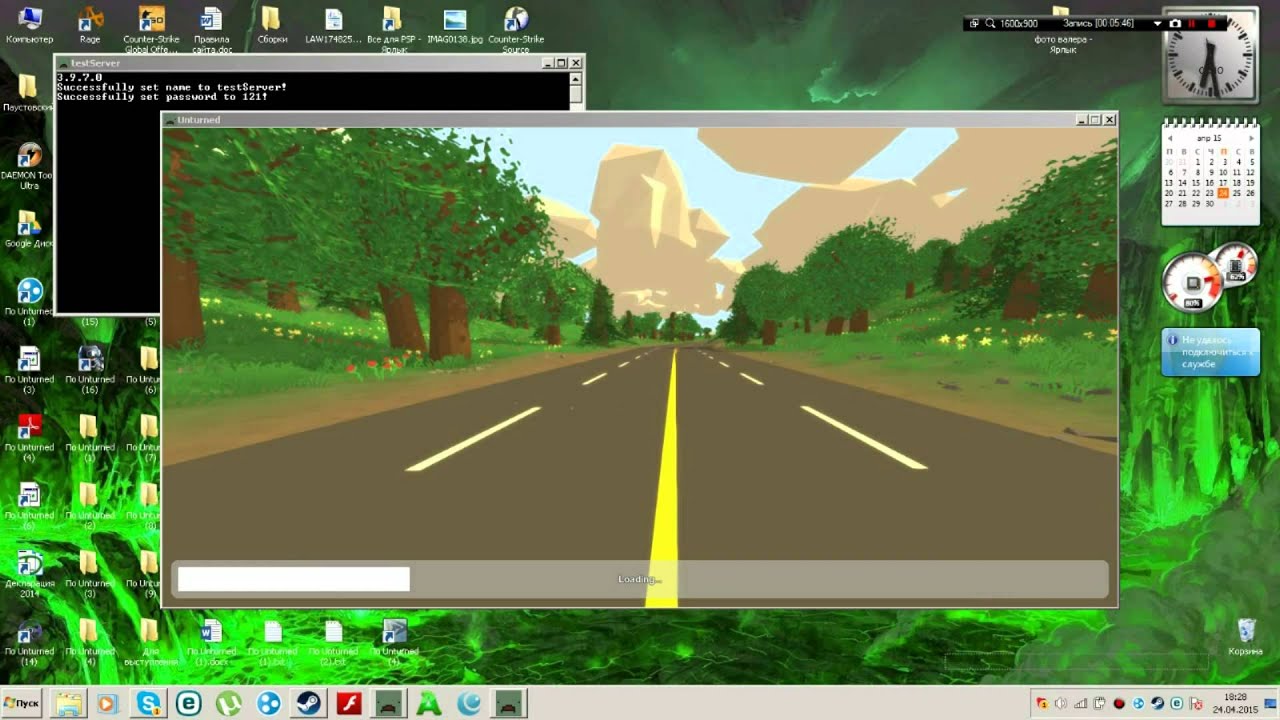Screen dimensions: 1280x720
Task: Open DAEMON Tools Ultra shortcut
Action: [29, 166]
